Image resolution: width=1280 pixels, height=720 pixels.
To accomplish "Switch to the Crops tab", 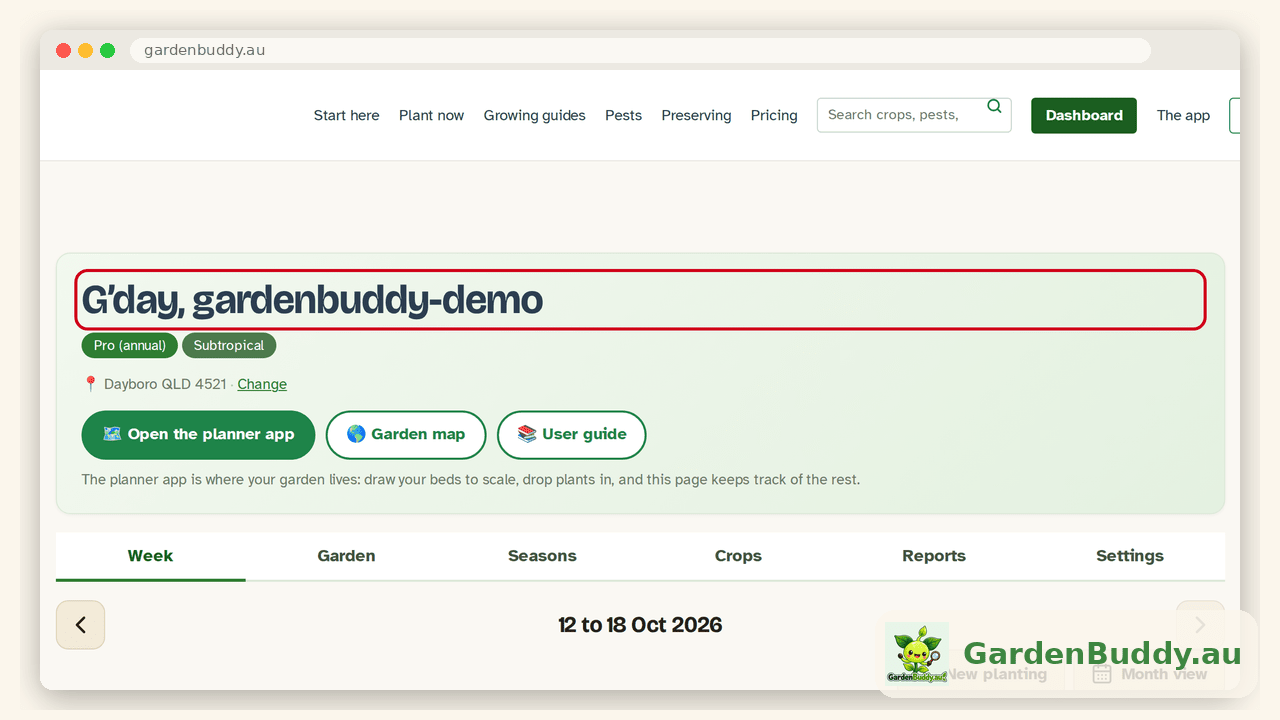I will [738, 556].
